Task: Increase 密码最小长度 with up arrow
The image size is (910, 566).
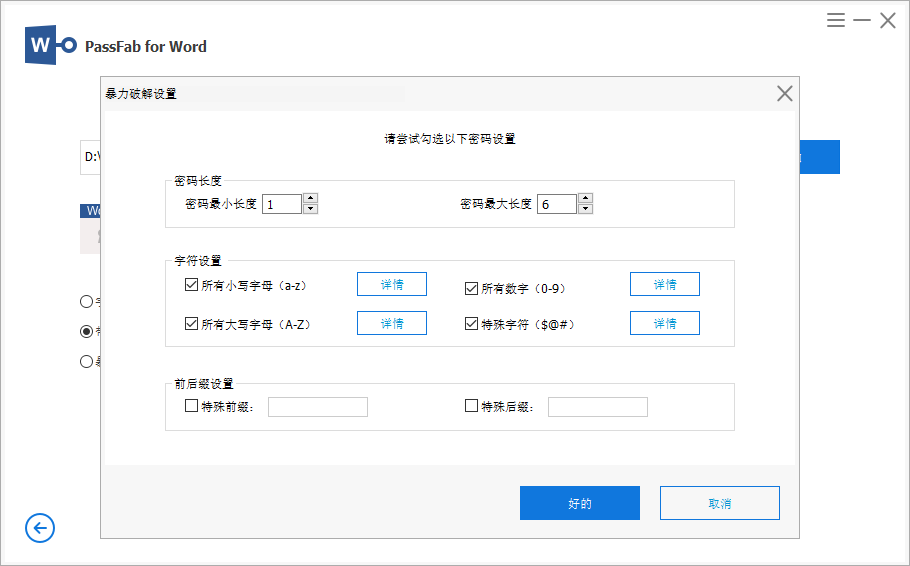Action: 310,199
